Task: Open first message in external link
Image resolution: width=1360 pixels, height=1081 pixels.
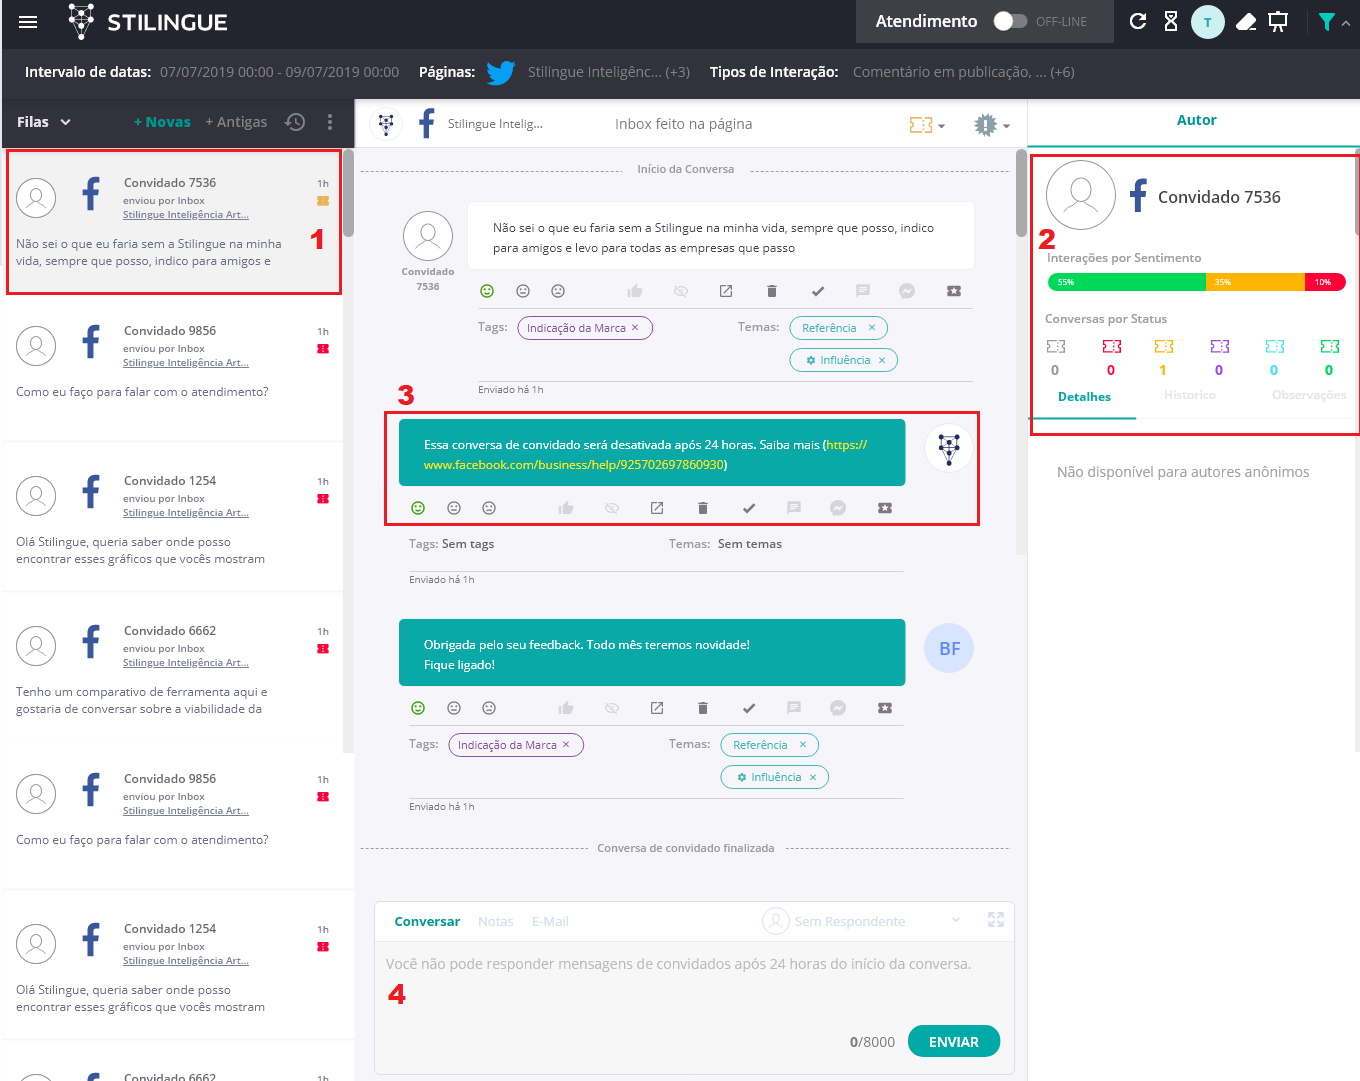Action: click(726, 291)
